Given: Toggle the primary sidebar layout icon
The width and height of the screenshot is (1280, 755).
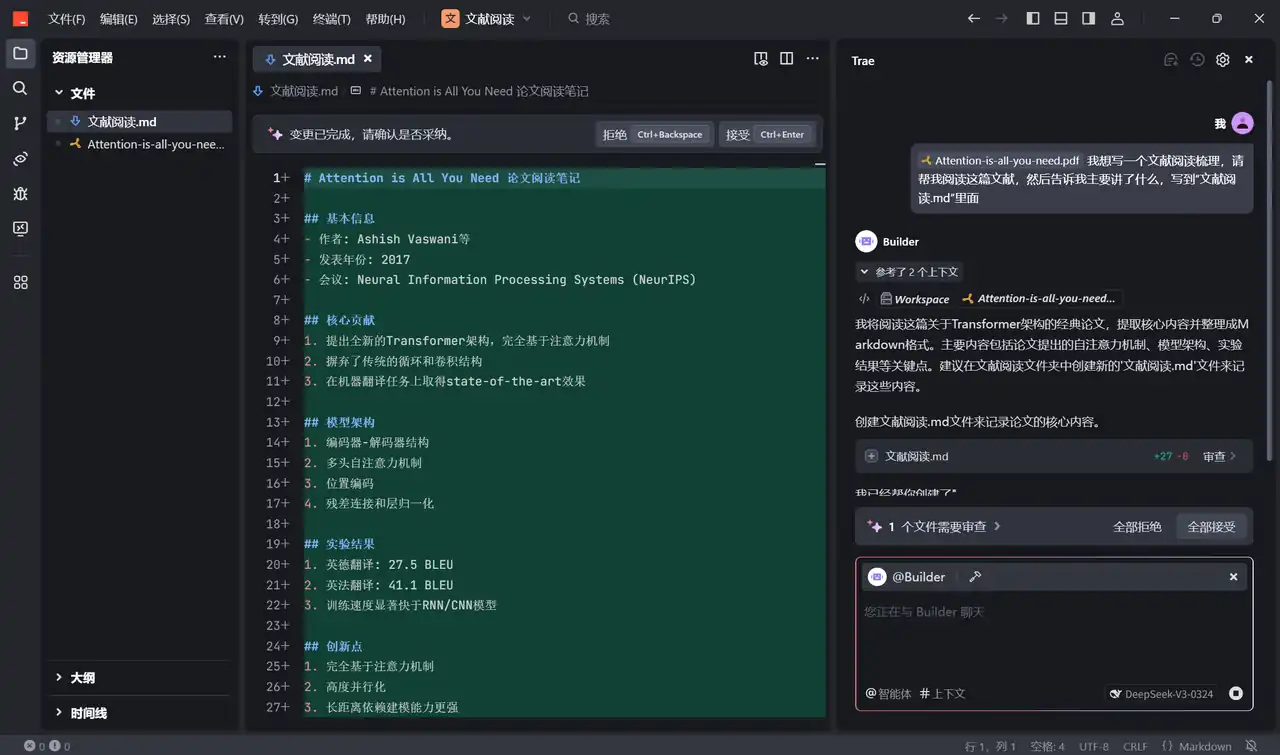Looking at the screenshot, I should (x=1033, y=18).
